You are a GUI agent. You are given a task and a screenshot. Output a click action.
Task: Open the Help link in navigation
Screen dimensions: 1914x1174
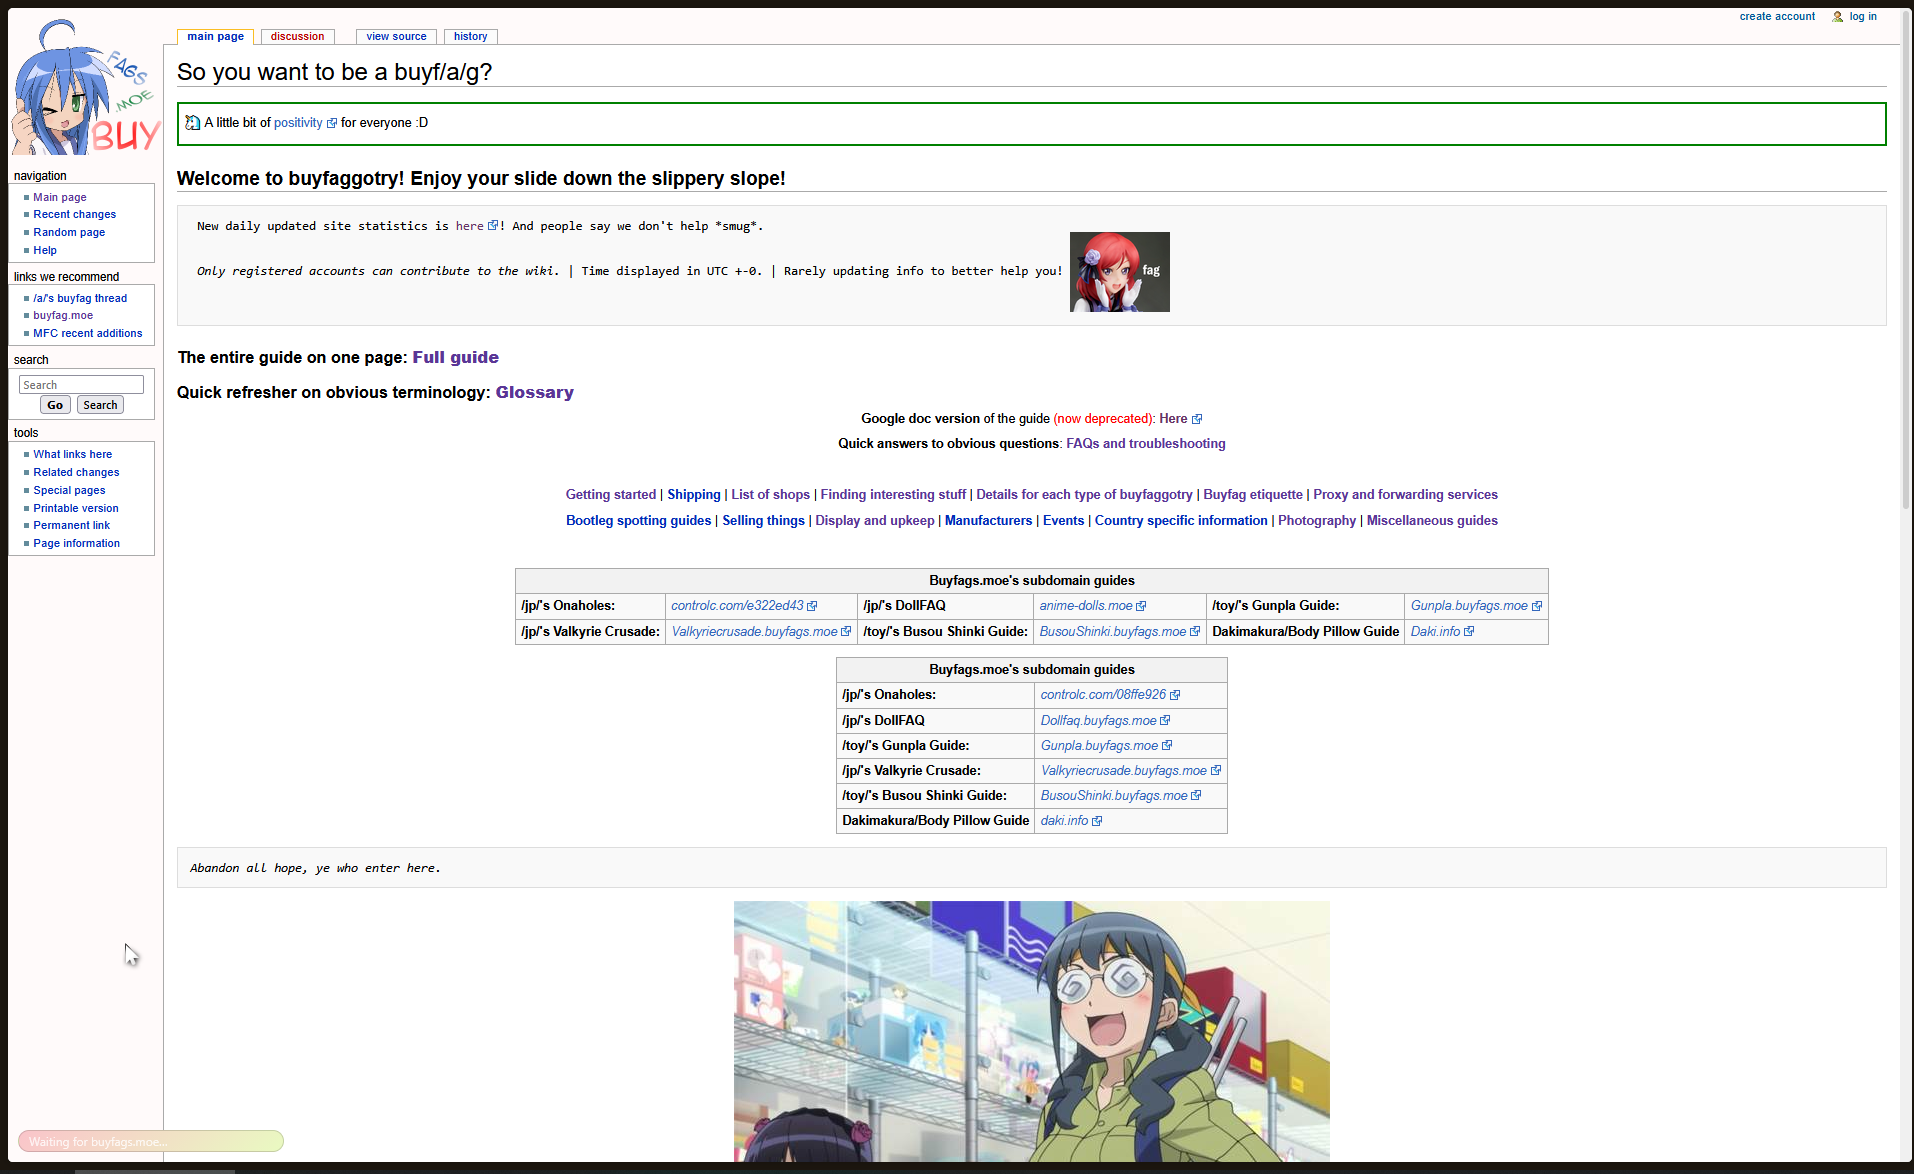tap(45, 251)
